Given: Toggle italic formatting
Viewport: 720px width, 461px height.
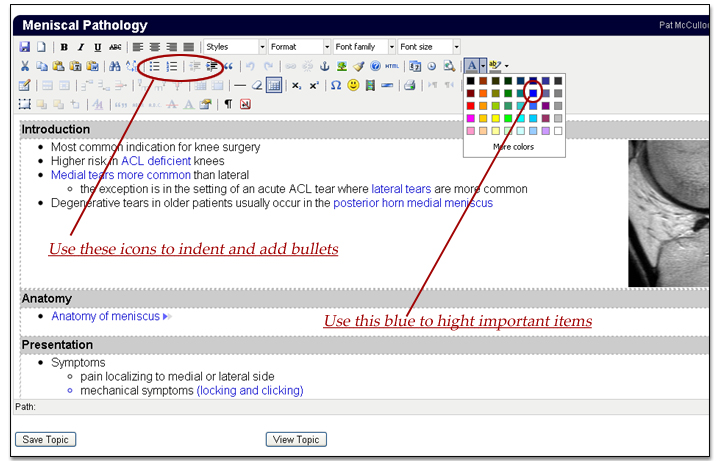Looking at the screenshot, I should 81,47.
